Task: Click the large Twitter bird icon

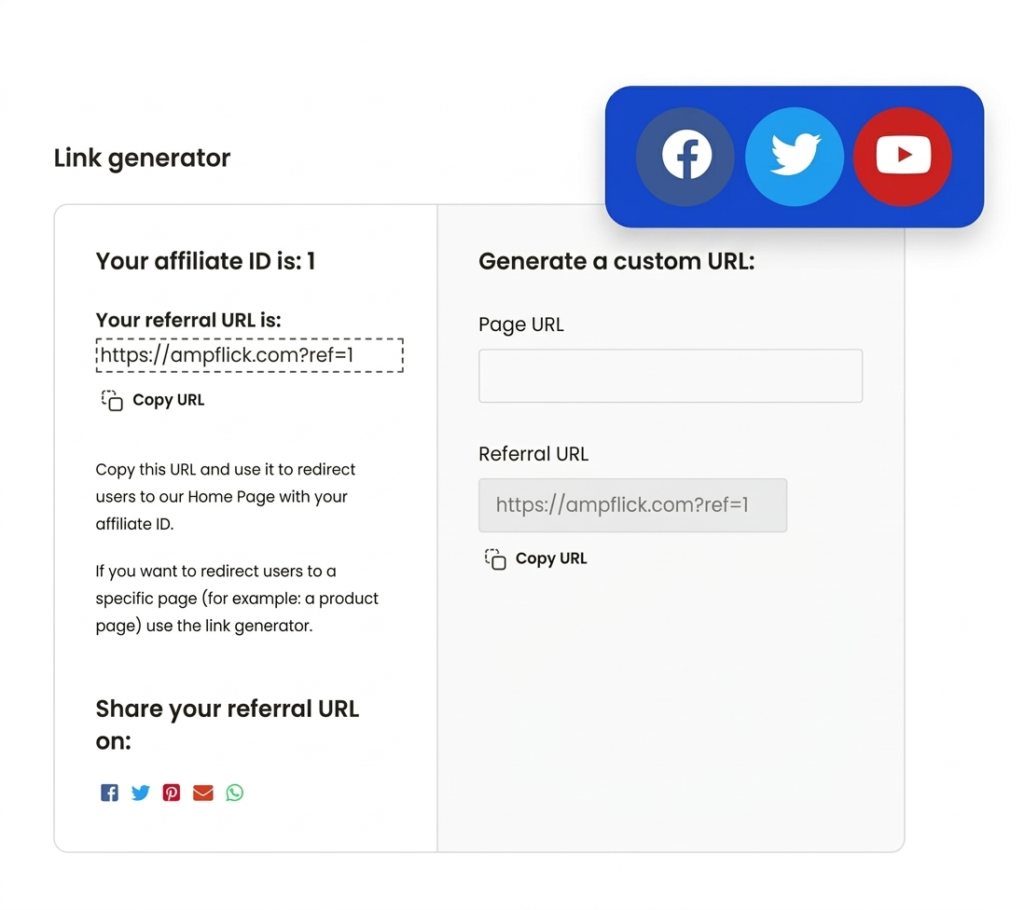Action: [x=795, y=156]
